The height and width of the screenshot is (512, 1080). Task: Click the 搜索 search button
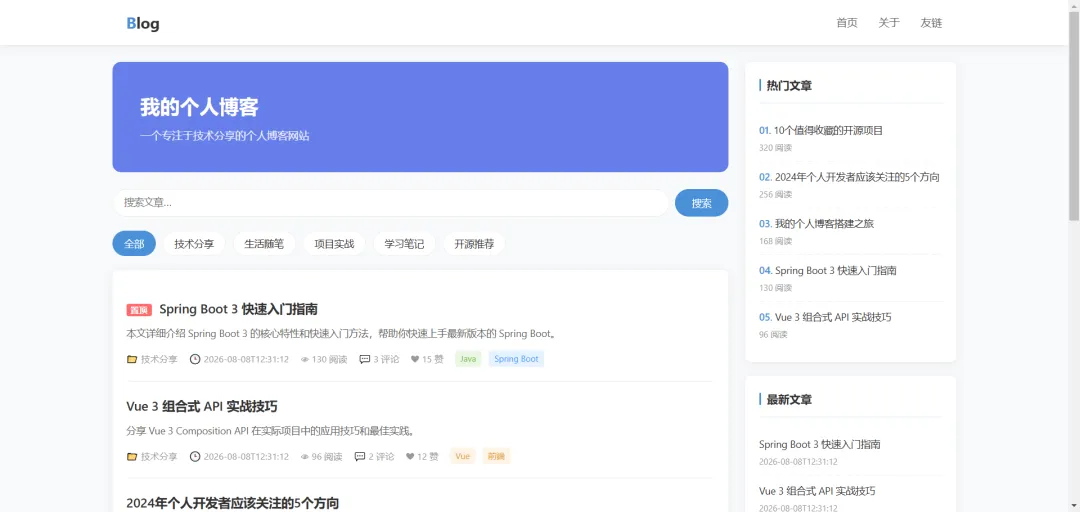701,203
